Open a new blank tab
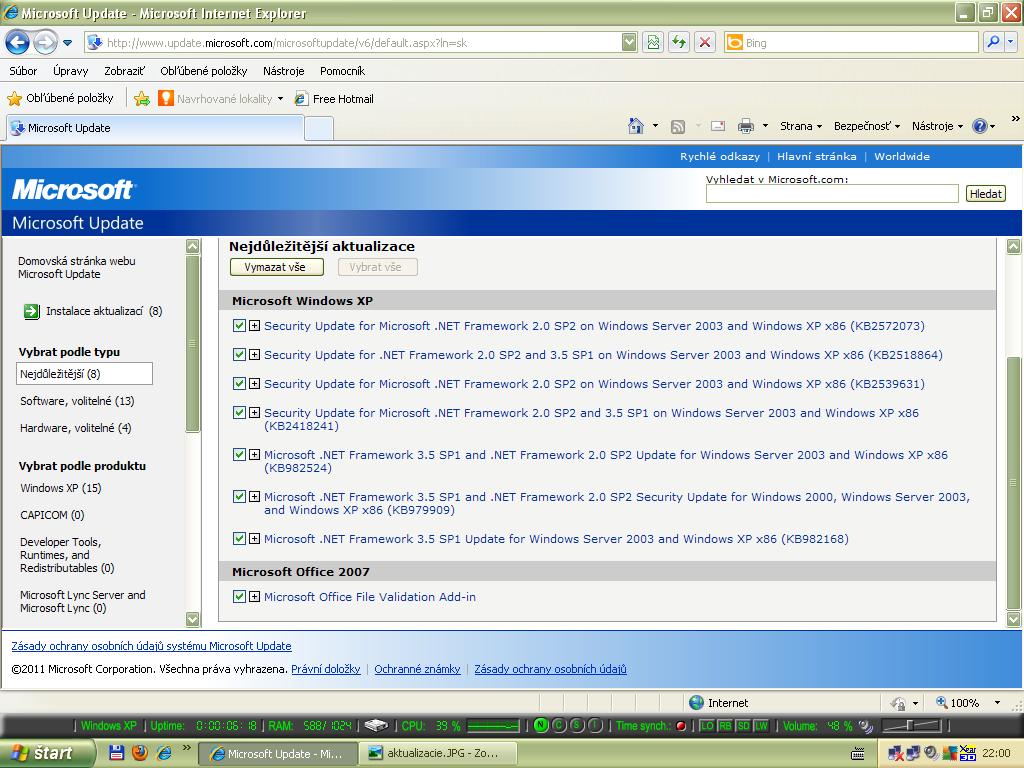Screen dimensions: 1024x768 (x=319, y=129)
